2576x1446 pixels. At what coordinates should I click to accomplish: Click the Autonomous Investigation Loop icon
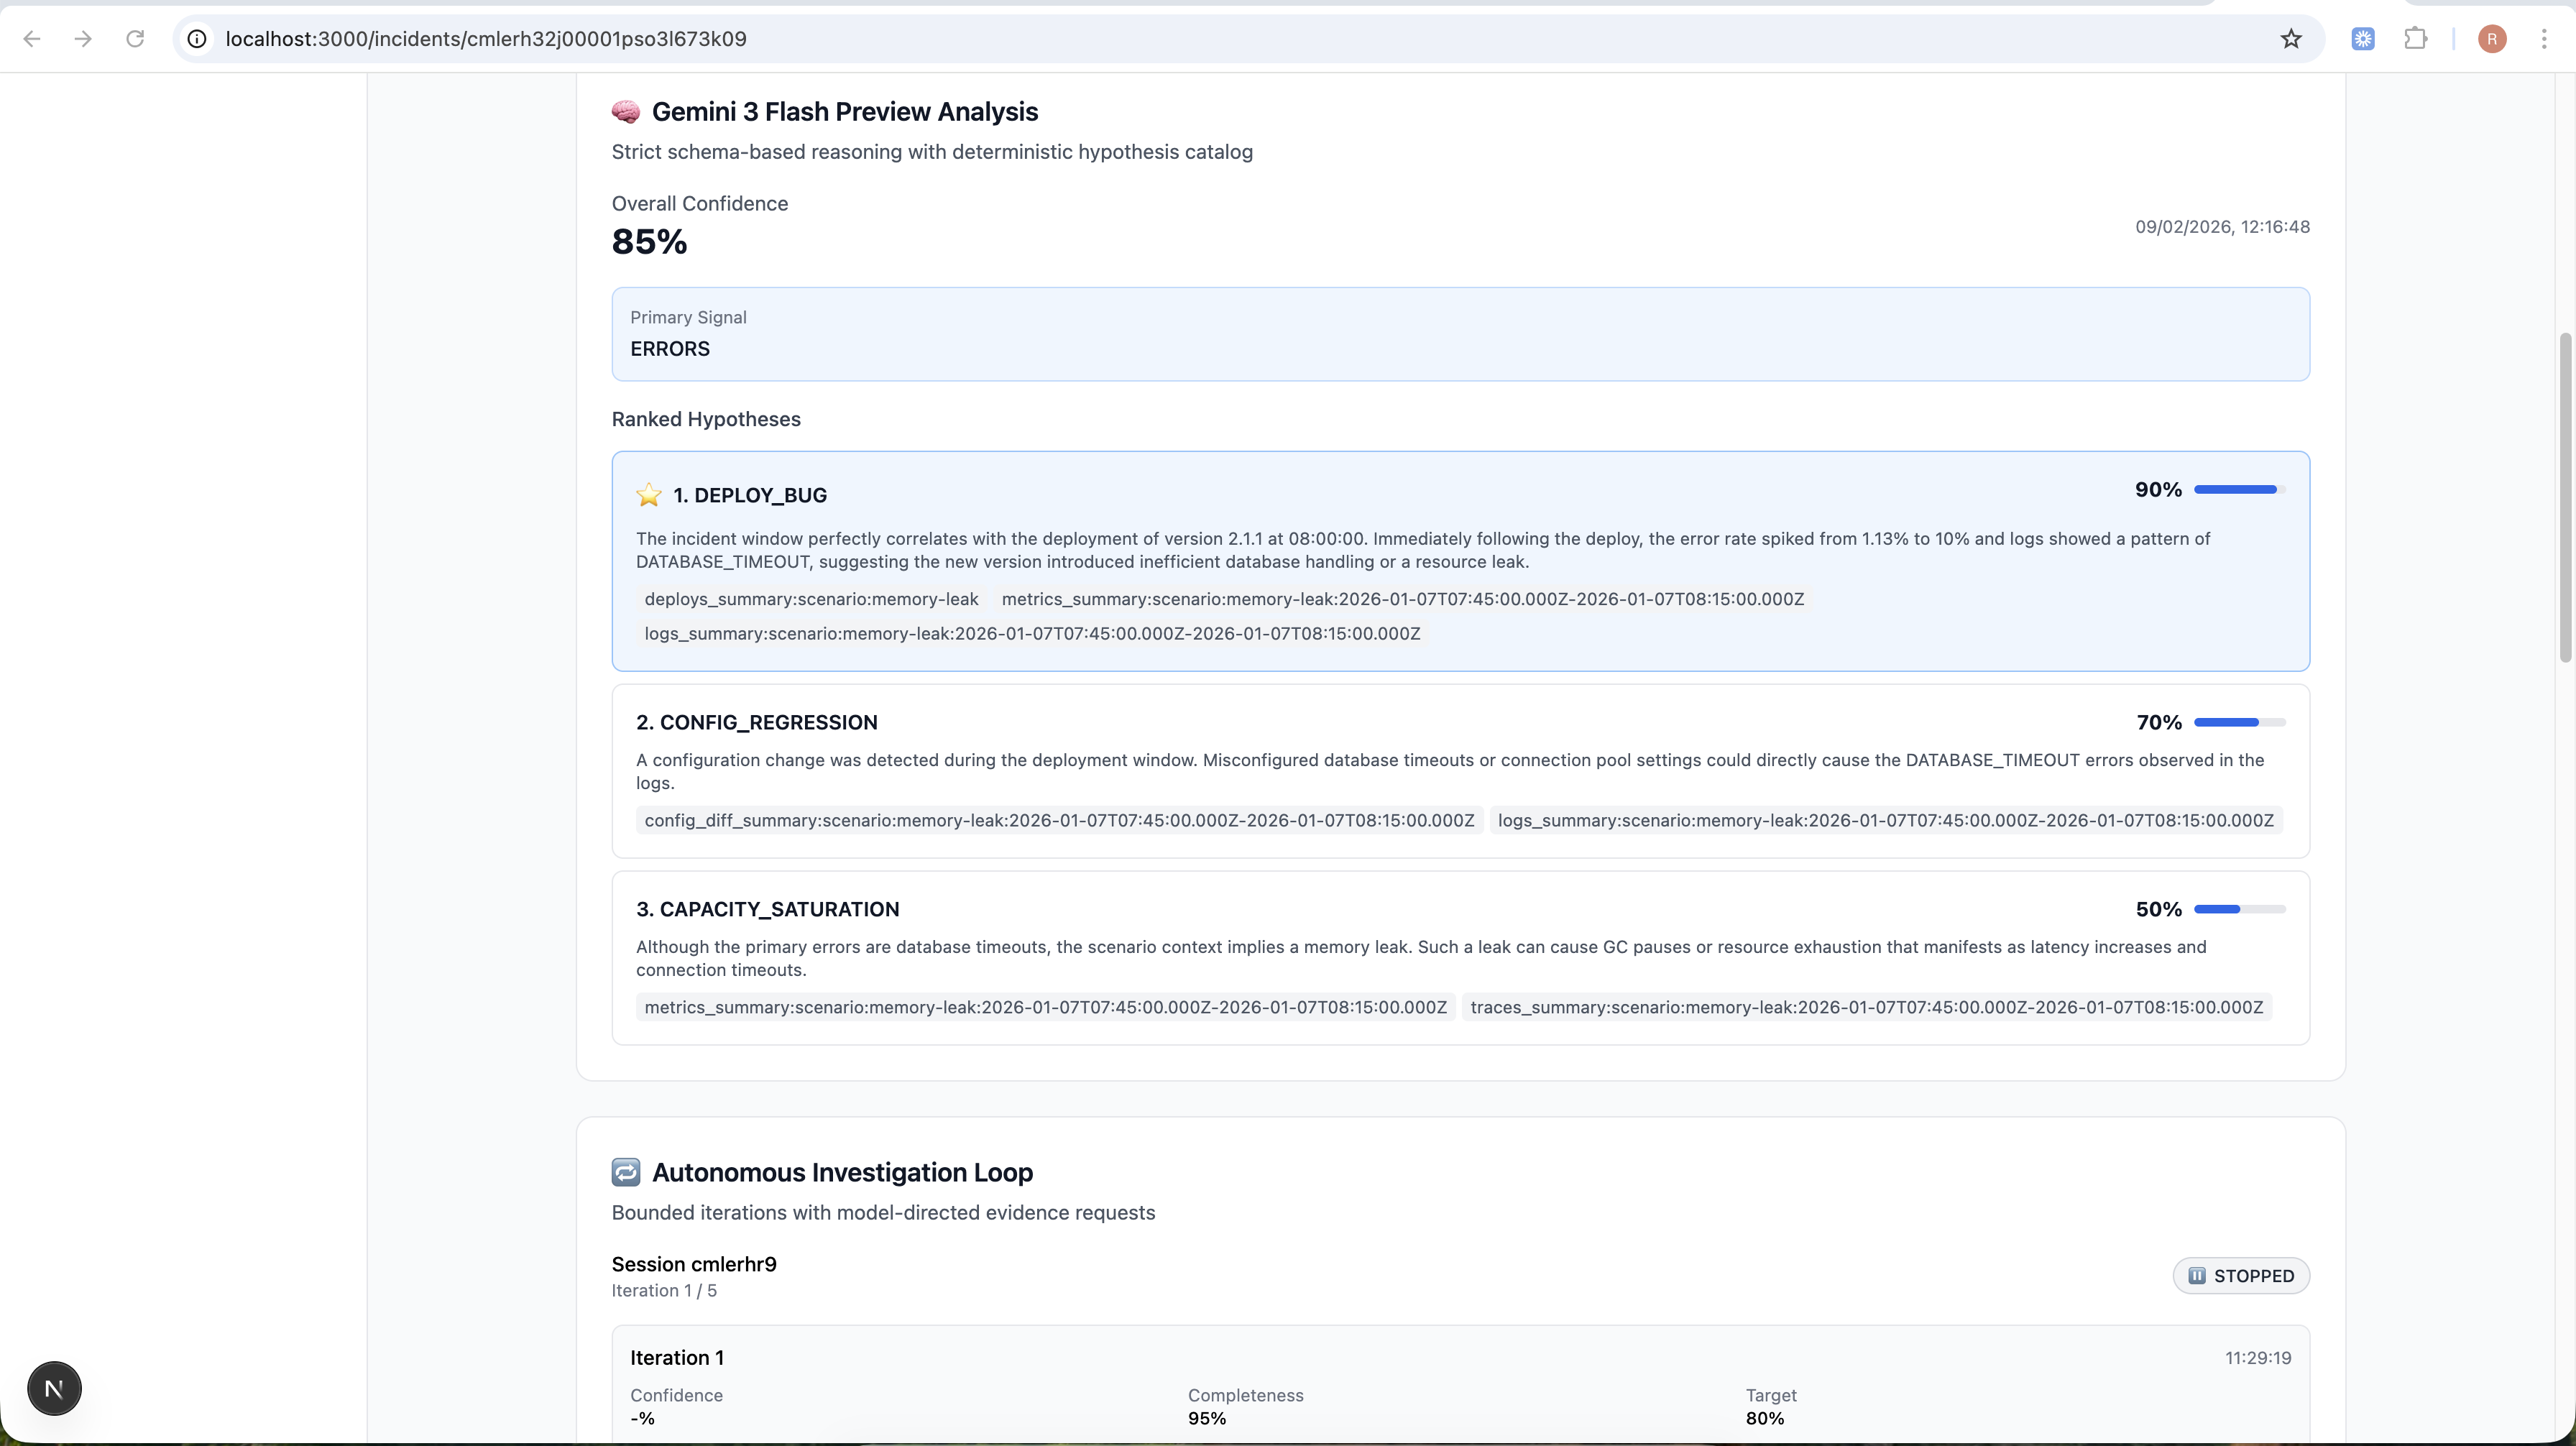coord(626,1172)
